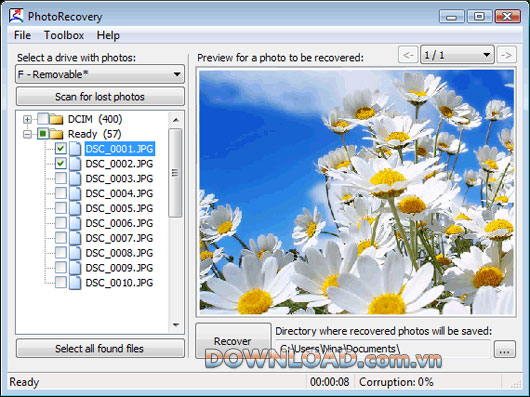Click the Ready folder icon

point(56,134)
